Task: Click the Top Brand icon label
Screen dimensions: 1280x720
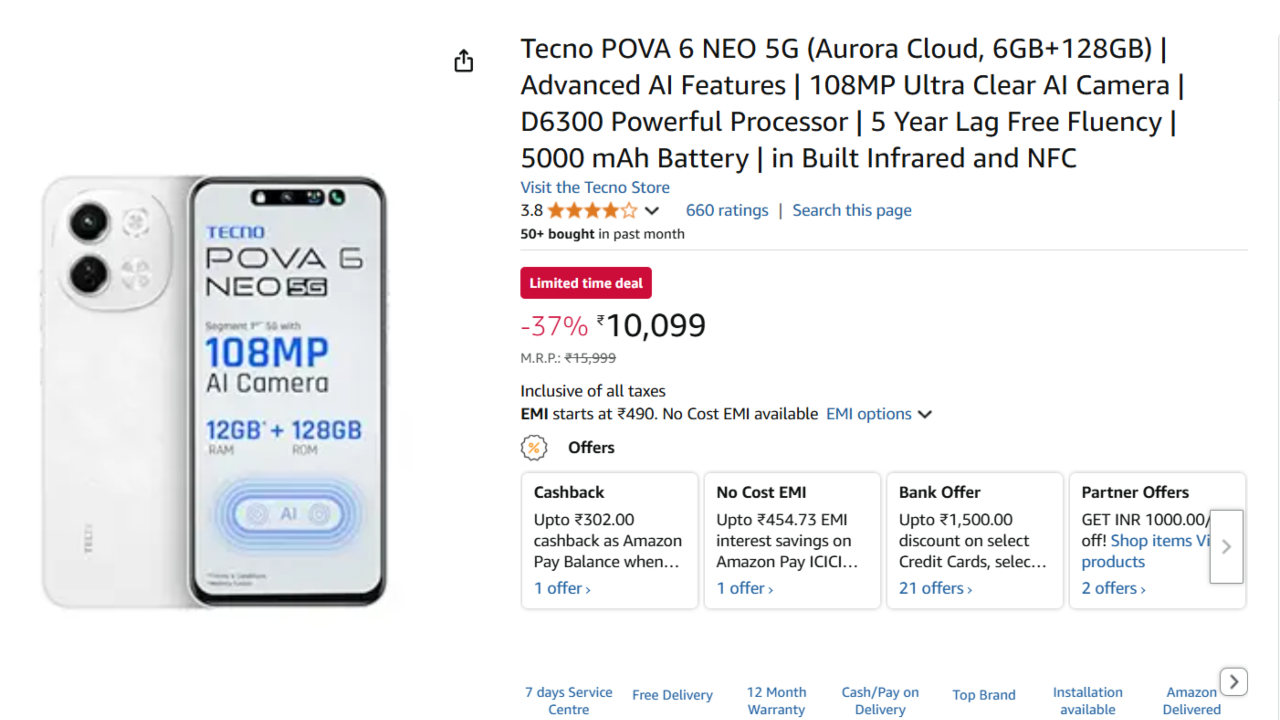Action: click(984, 694)
